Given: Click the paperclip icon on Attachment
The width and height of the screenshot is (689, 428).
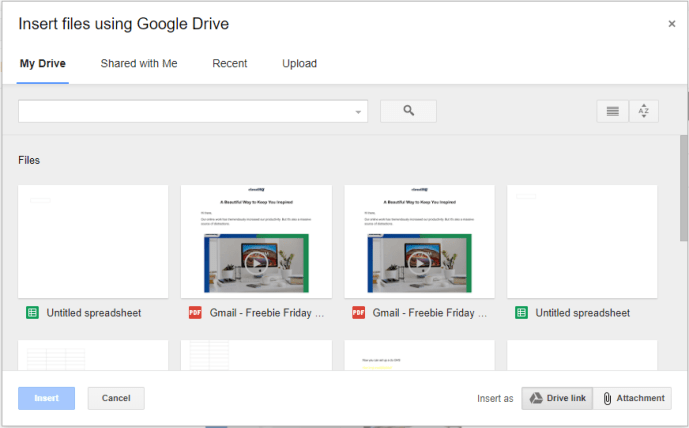Looking at the screenshot, I should [x=607, y=399].
